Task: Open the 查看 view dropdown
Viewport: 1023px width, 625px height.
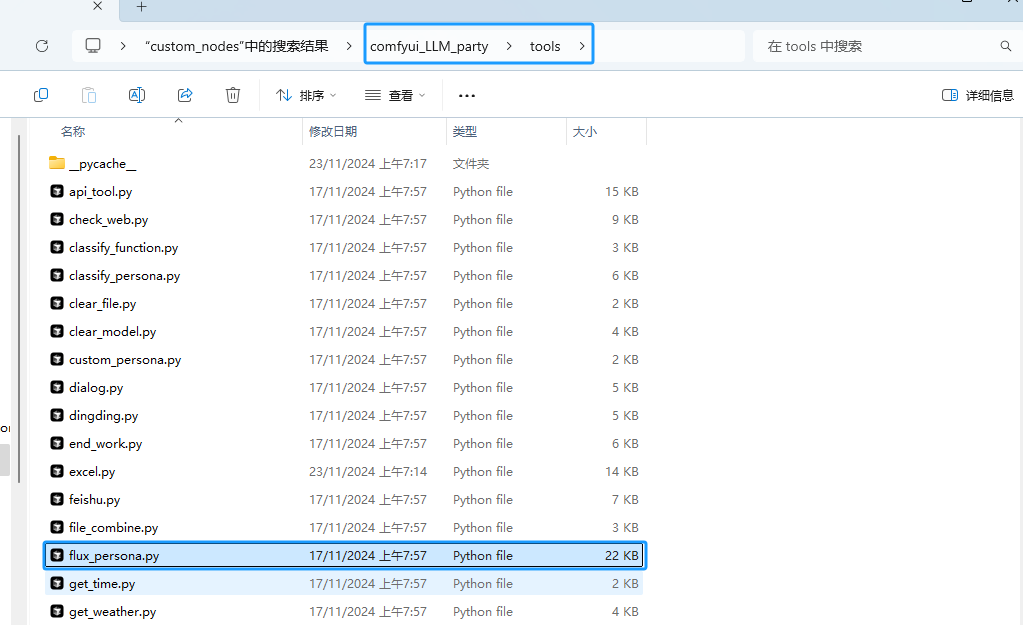Action: (395, 95)
